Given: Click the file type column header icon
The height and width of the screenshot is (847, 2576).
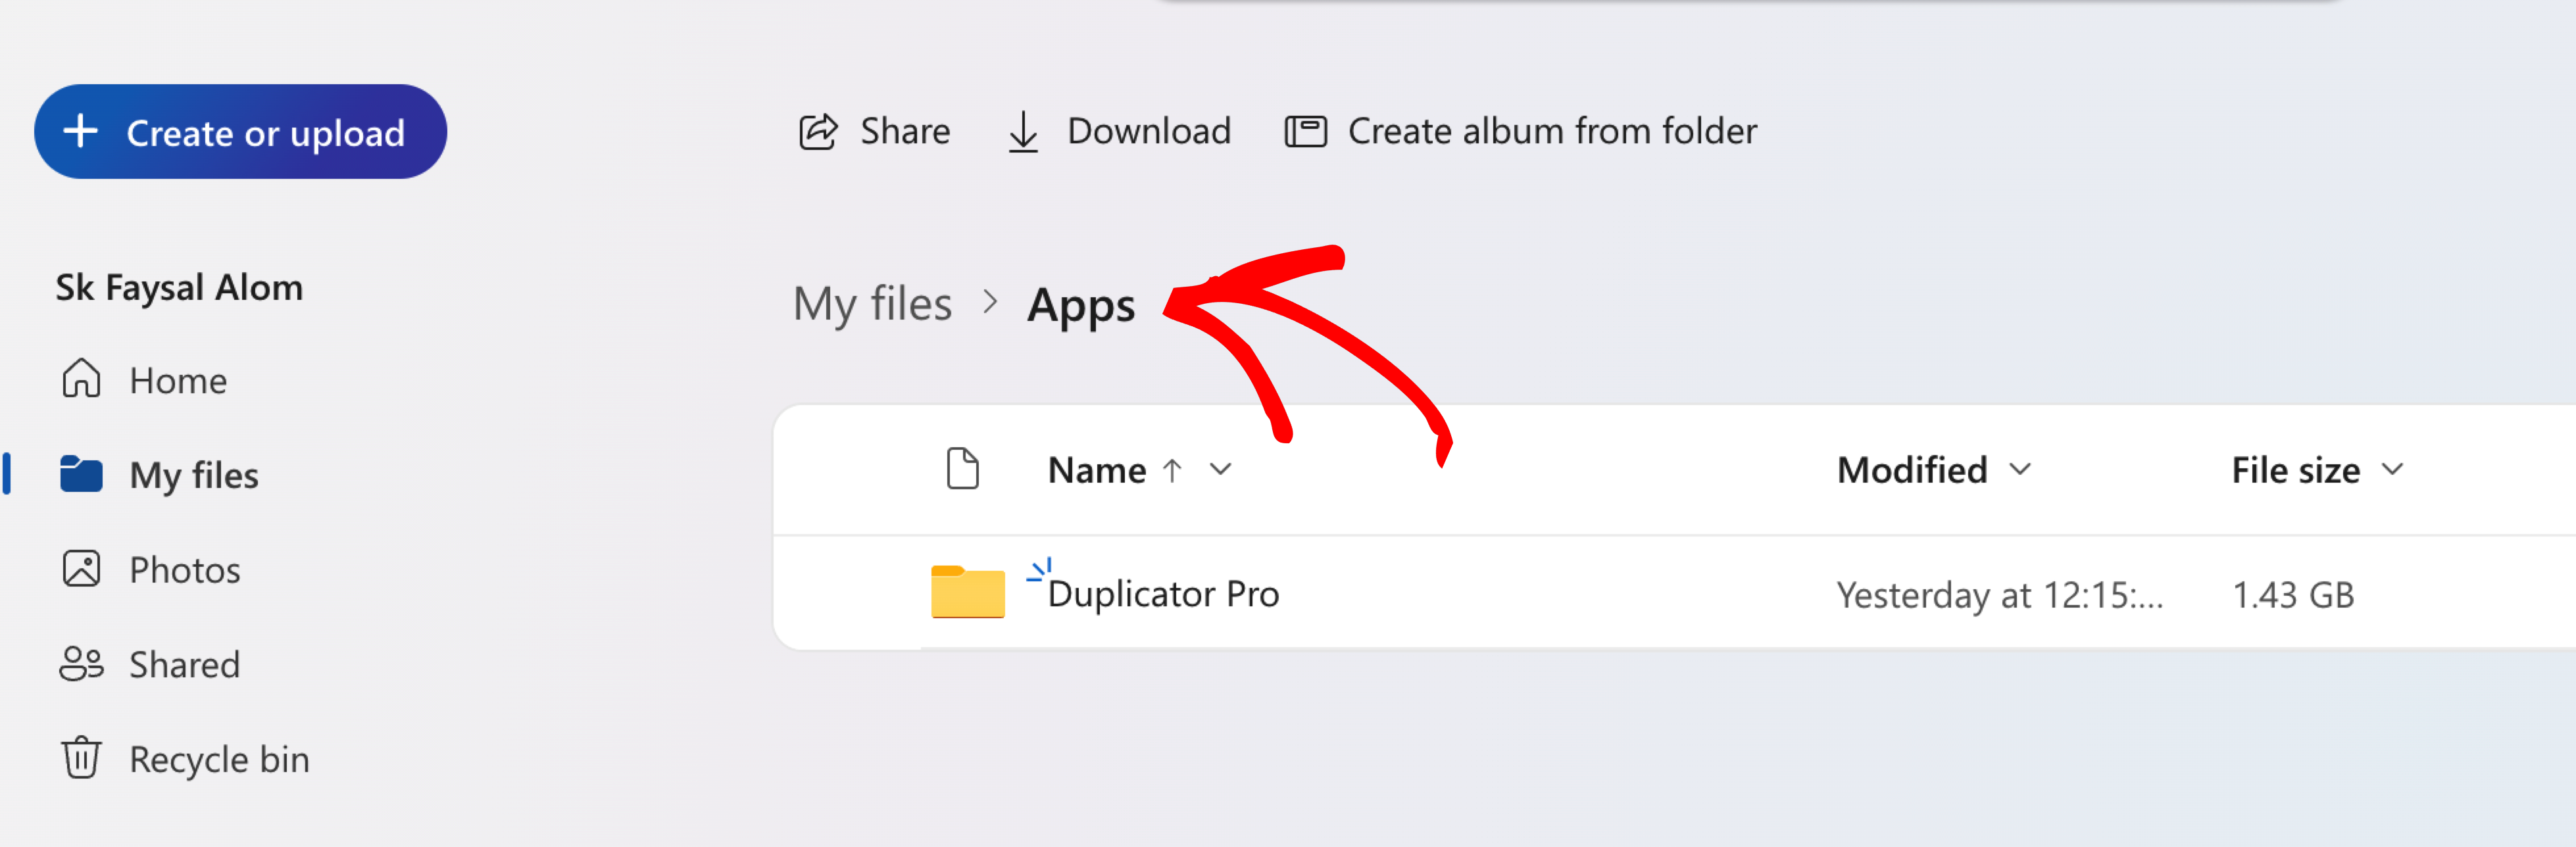Looking at the screenshot, I should pos(963,469).
